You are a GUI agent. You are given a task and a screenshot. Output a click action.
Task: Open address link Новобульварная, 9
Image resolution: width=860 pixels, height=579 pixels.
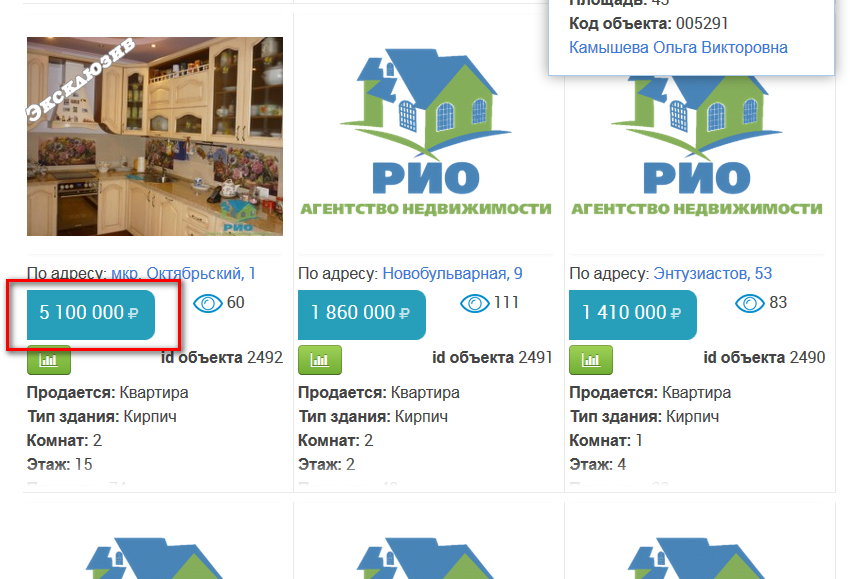(452, 273)
